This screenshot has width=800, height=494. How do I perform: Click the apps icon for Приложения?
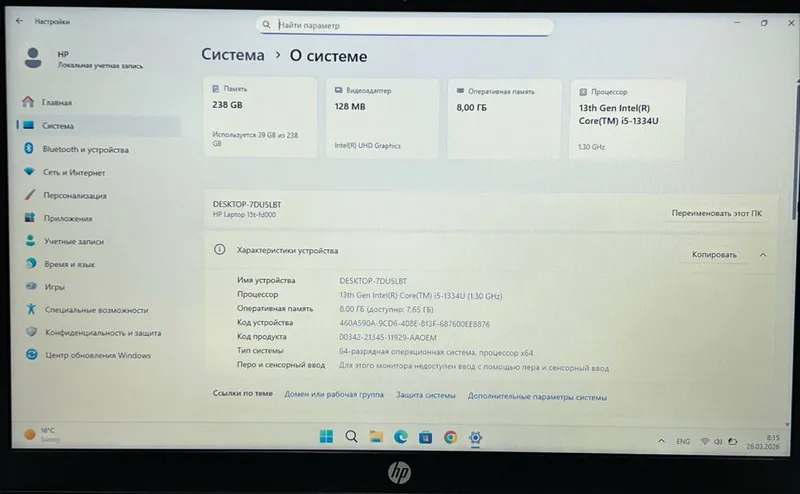click(30, 217)
